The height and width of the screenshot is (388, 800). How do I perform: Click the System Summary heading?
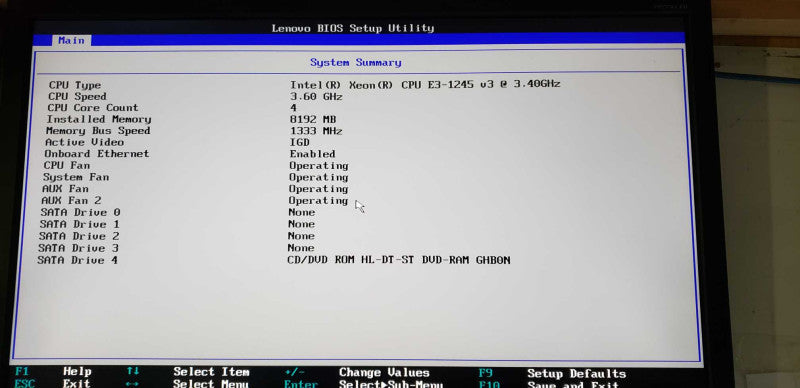coord(356,62)
